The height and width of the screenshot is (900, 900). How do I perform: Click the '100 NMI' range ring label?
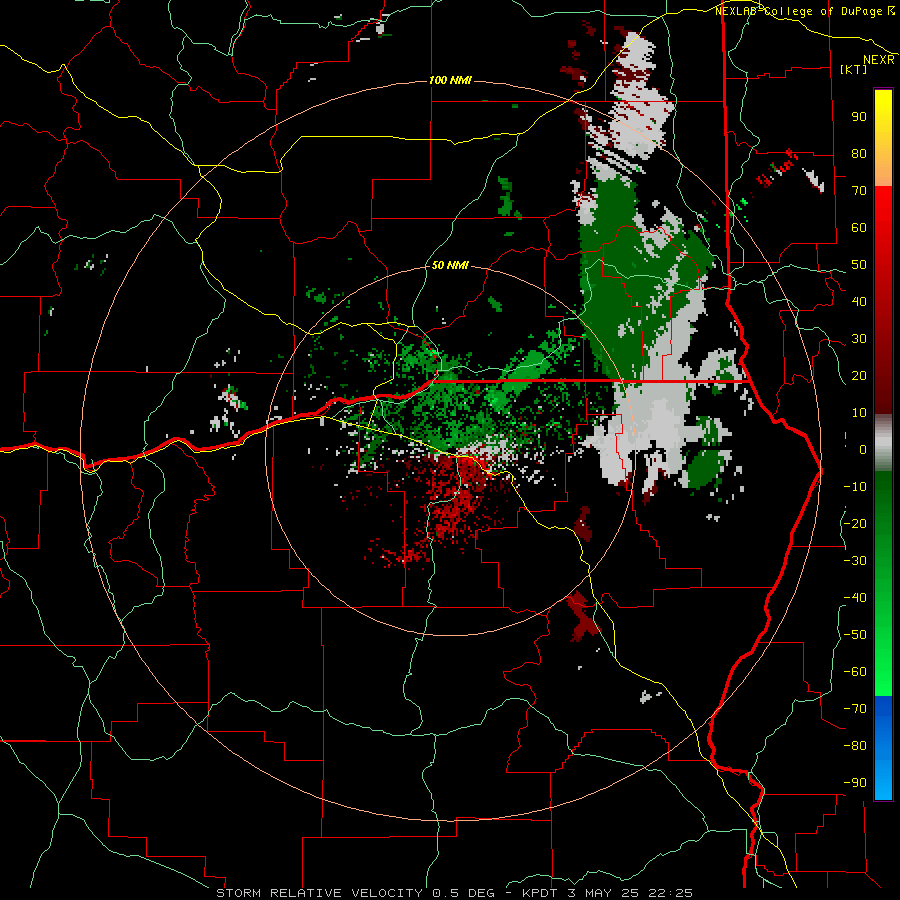[x=451, y=80]
